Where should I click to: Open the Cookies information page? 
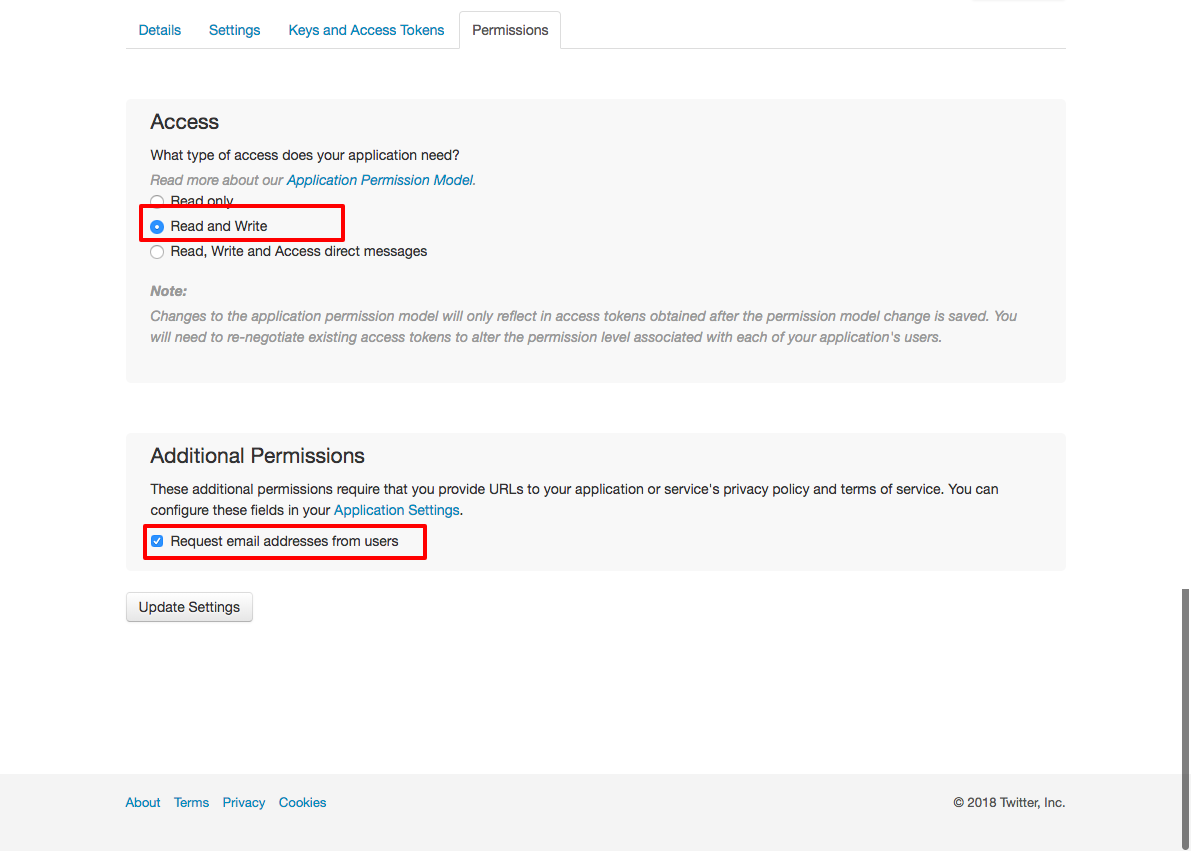[x=302, y=802]
